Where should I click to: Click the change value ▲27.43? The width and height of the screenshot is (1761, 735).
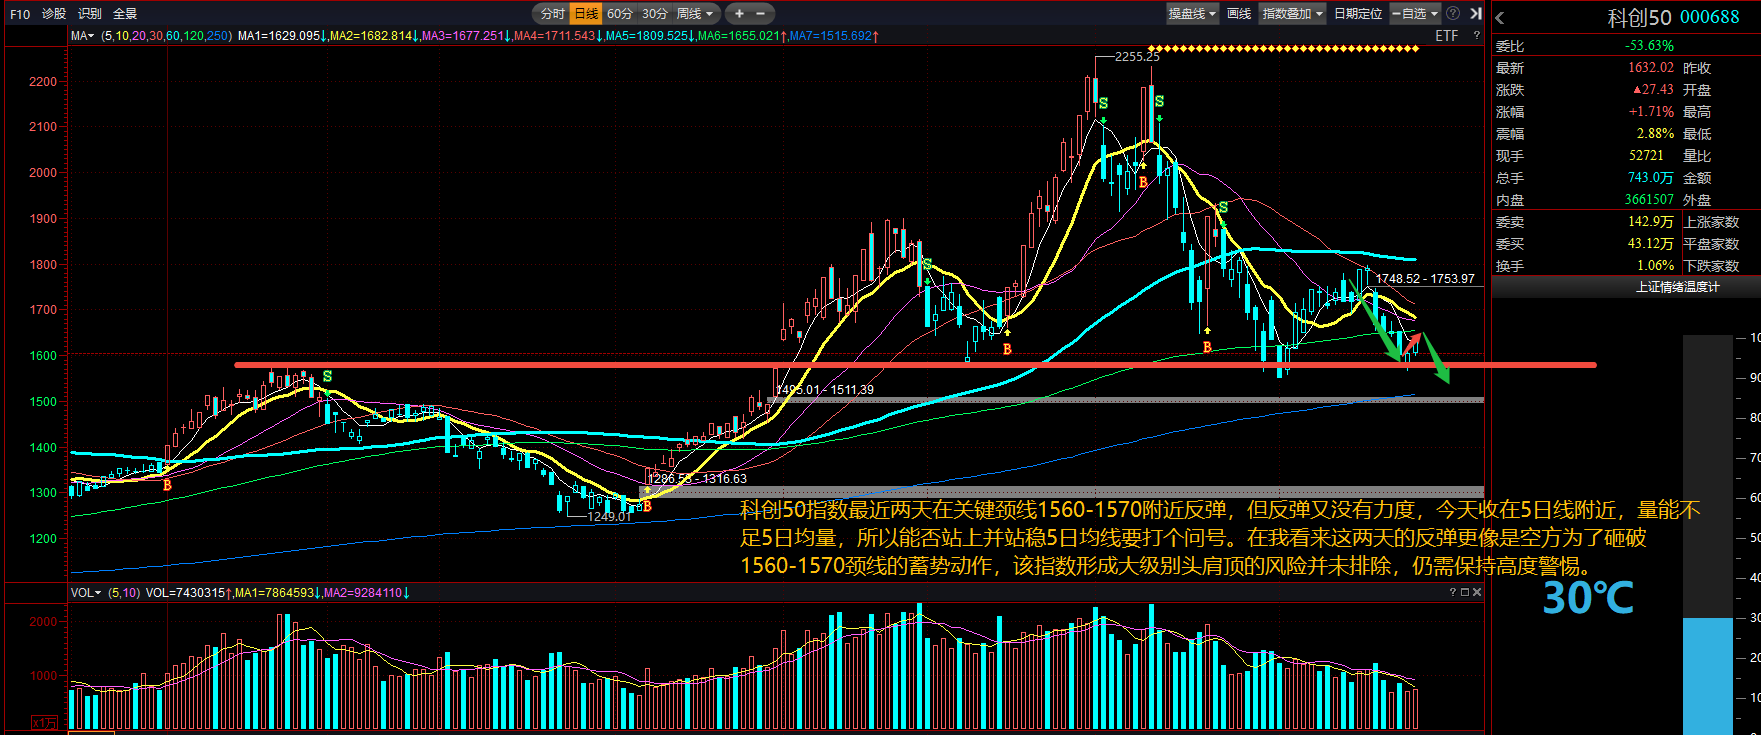click(1653, 90)
